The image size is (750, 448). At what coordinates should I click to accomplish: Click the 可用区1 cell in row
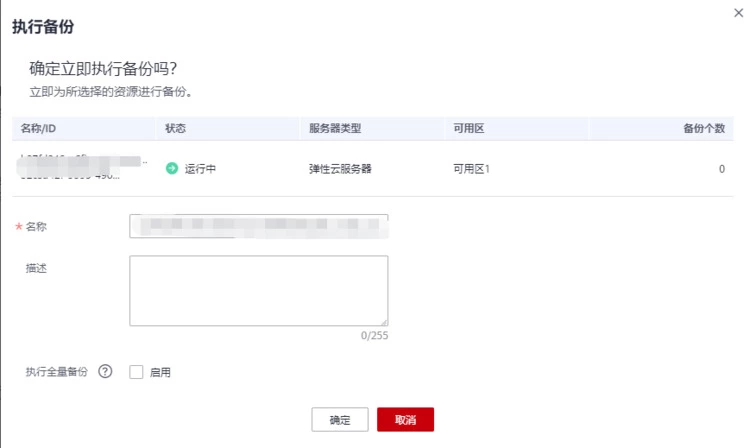tap(471, 169)
